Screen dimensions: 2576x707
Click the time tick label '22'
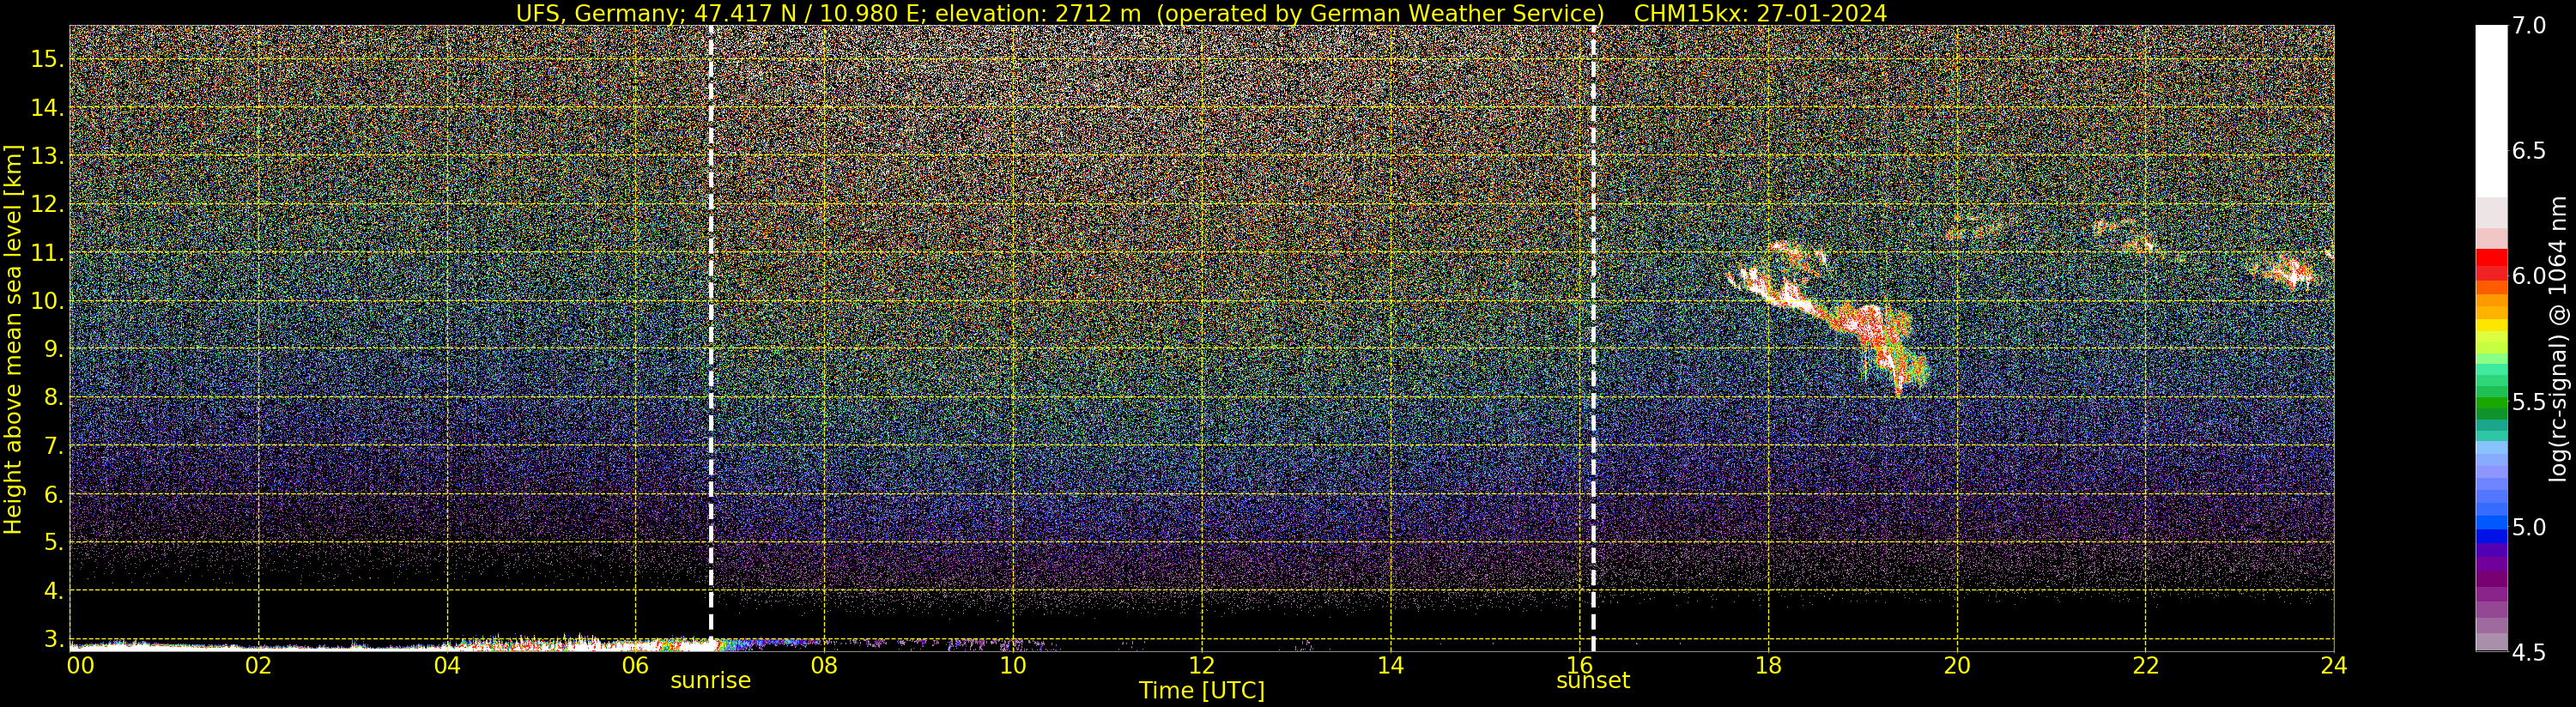point(2145,666)
